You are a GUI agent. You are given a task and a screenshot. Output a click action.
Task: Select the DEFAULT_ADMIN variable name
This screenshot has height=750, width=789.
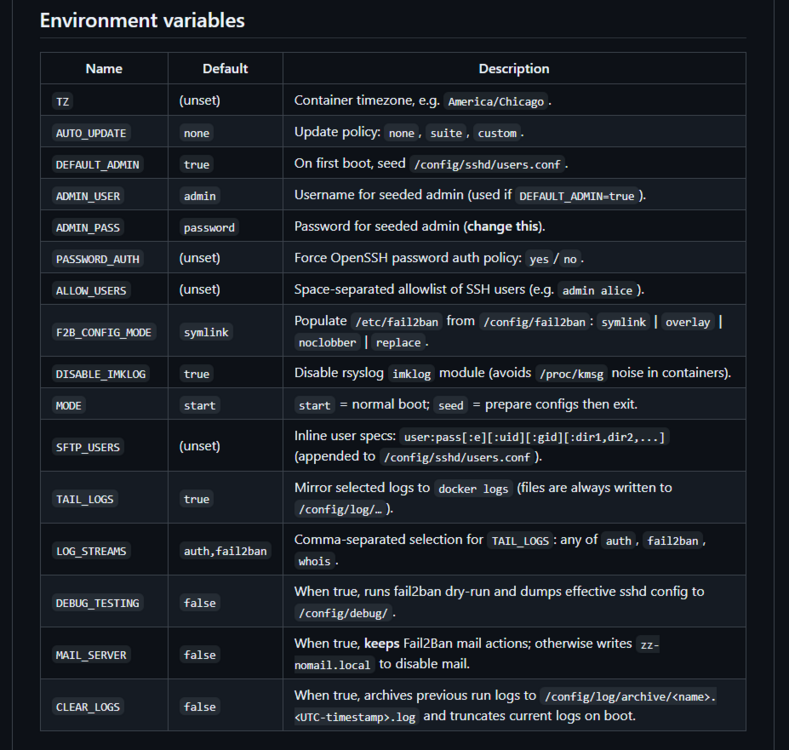pyautogui.click(x=98, y=165)
